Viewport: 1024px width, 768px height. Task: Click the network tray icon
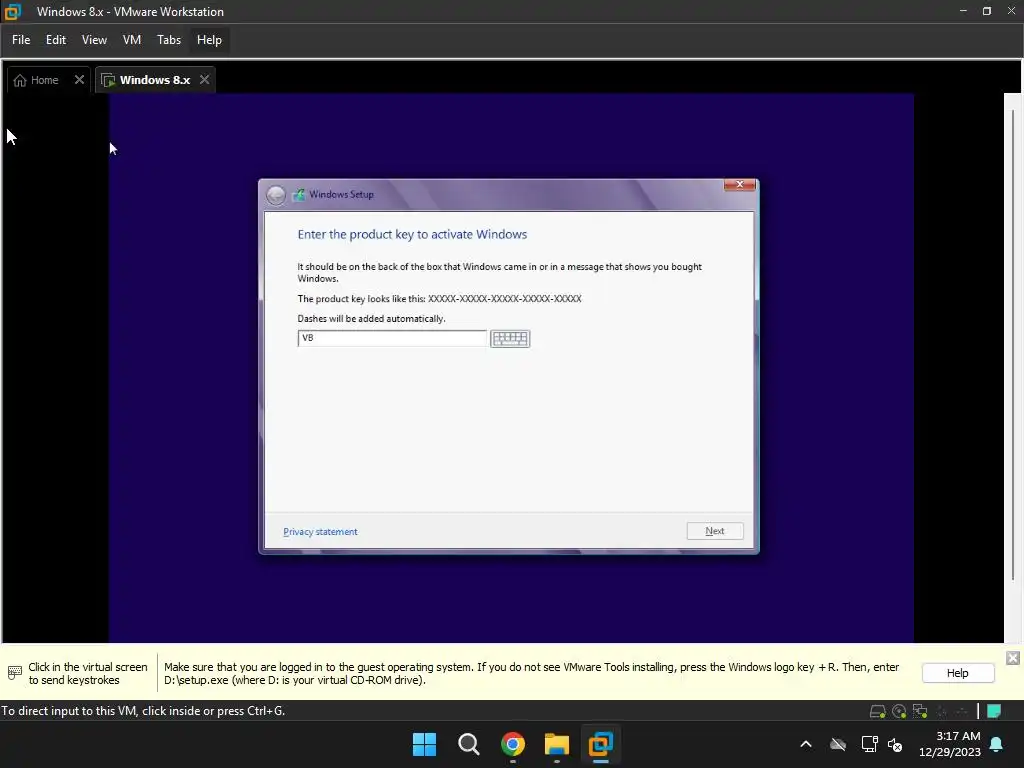tap(869, 744)
